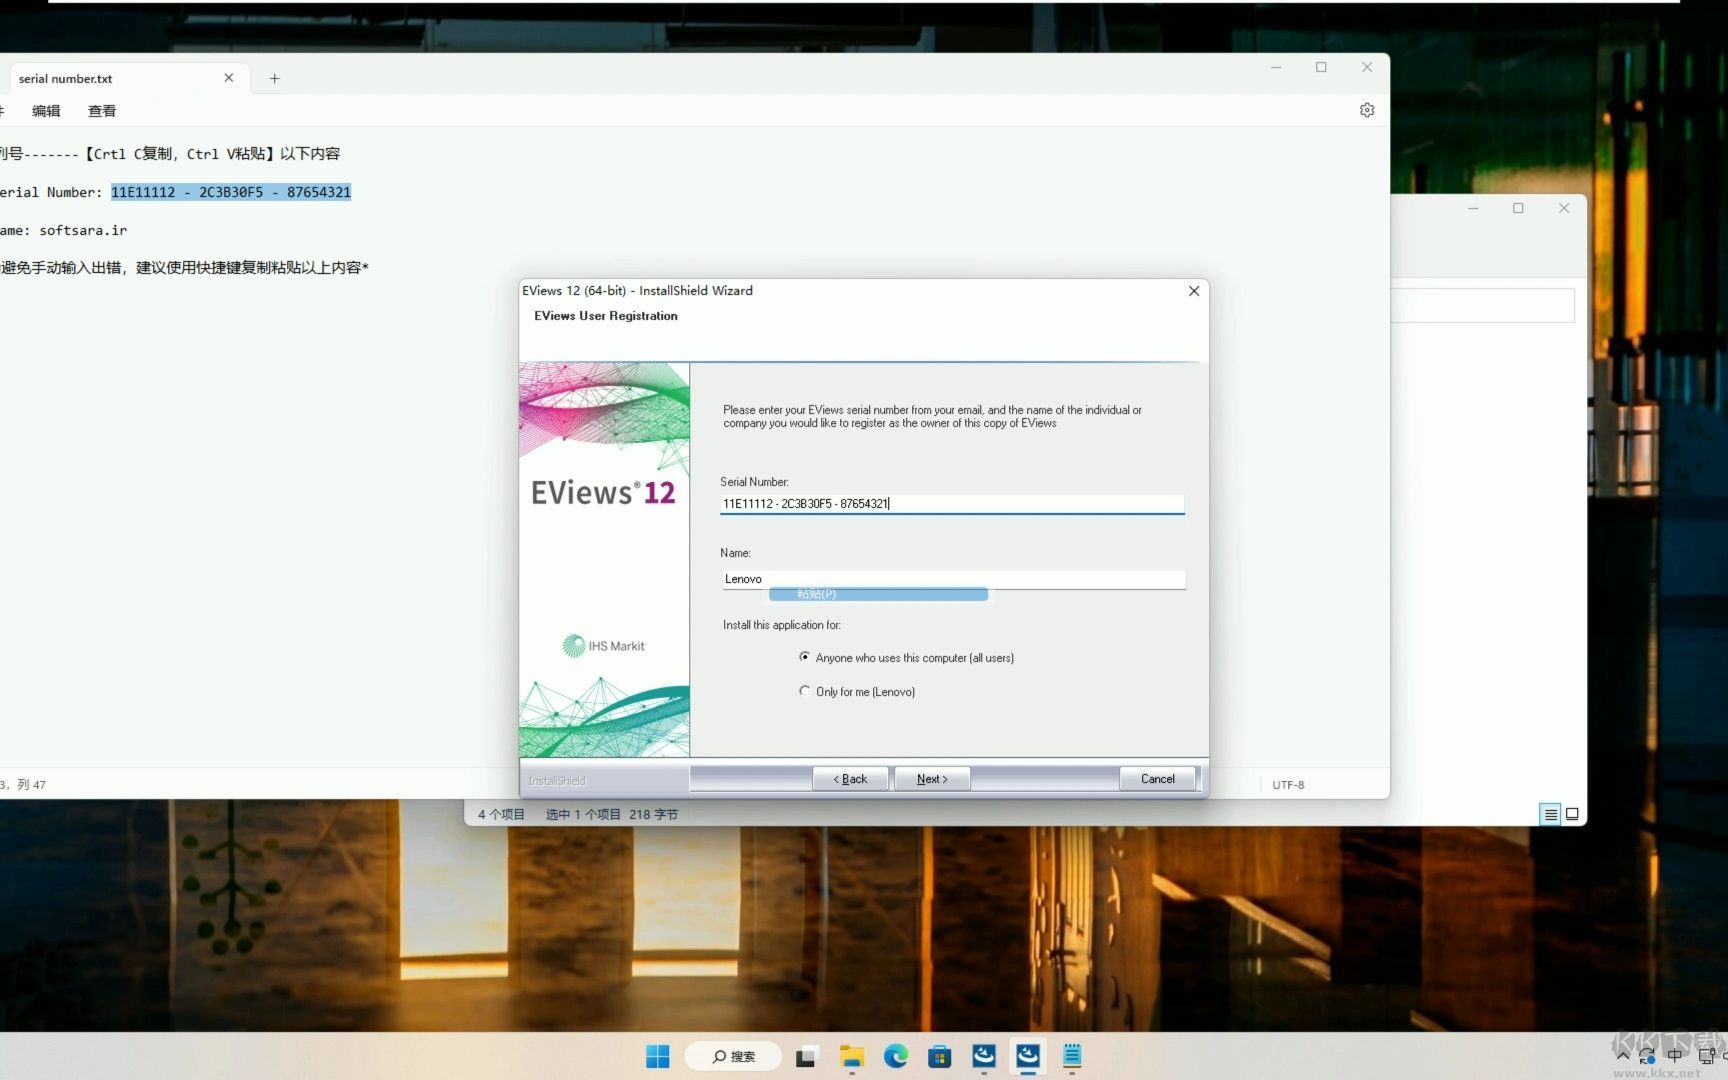Select Anyone who uses this computer option
The width and height of the screenshot is (1728, 1080).
(x=805, y=657)
